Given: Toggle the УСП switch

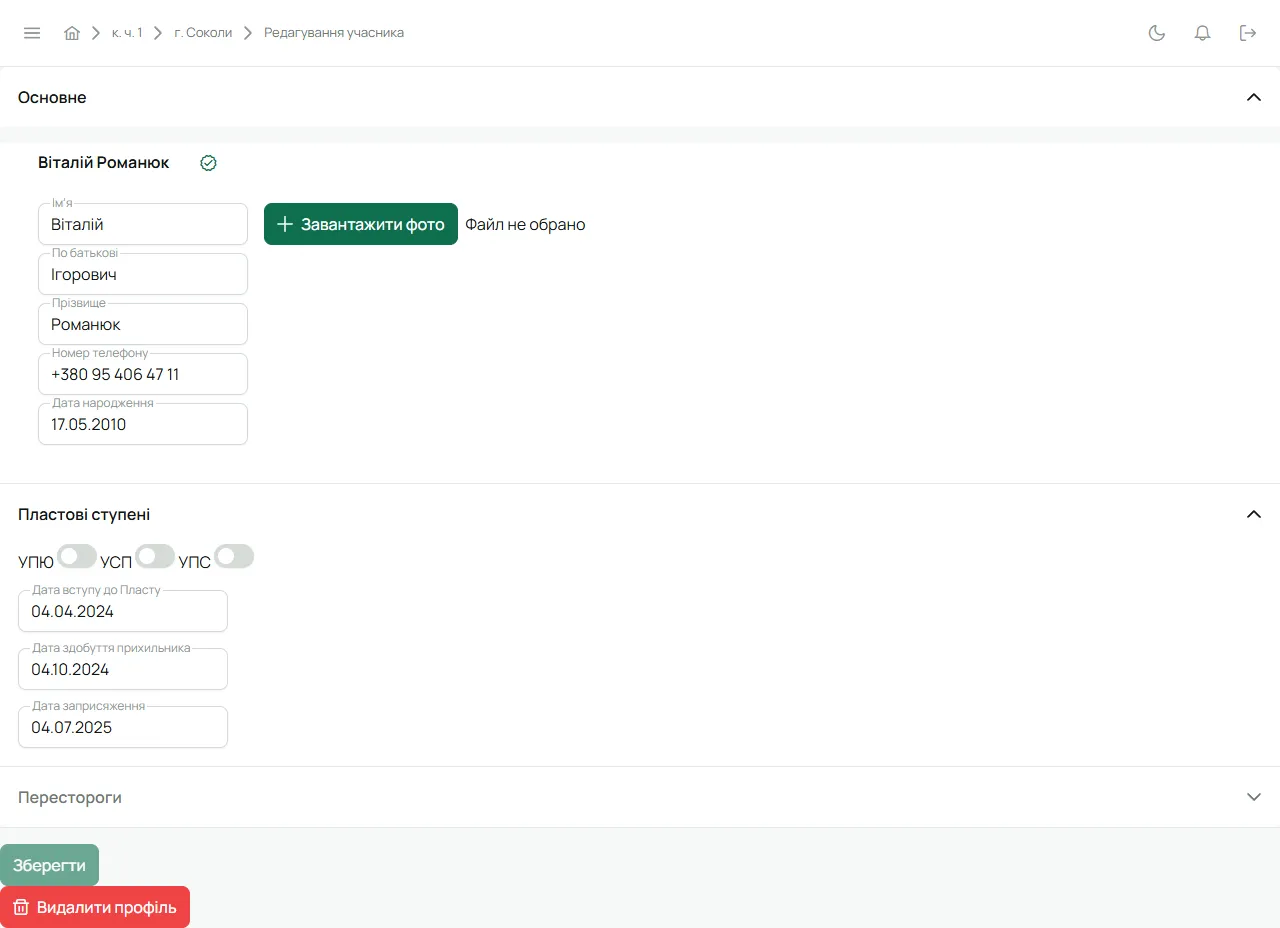Looking at the screenshot, I should (155, 556).
